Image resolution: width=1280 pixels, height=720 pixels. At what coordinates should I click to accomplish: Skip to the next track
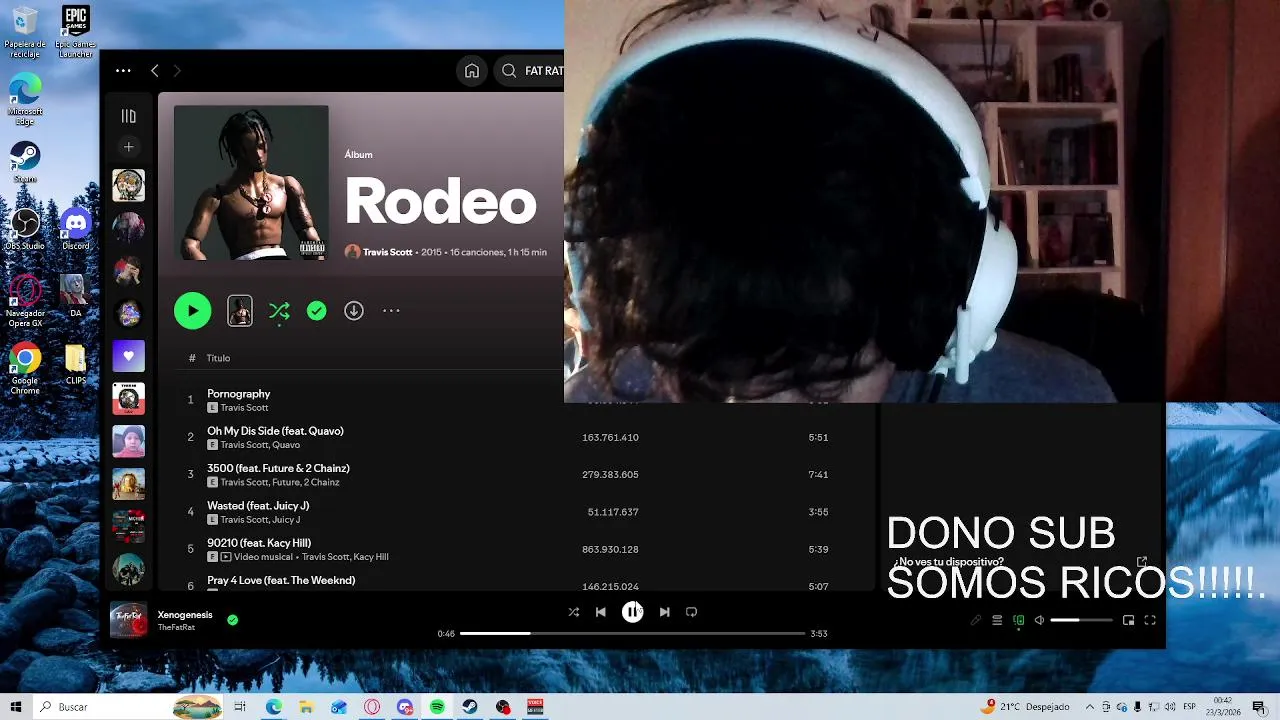click(664, 612)
